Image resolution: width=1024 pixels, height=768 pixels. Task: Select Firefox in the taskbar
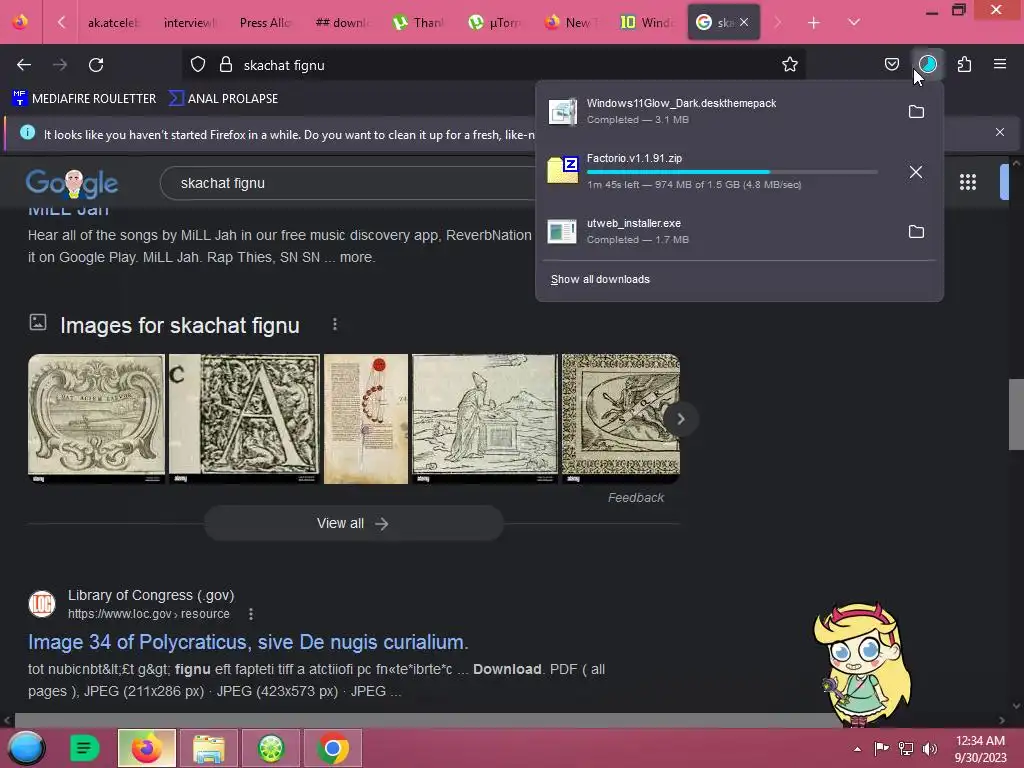click(x=147, y=748)
